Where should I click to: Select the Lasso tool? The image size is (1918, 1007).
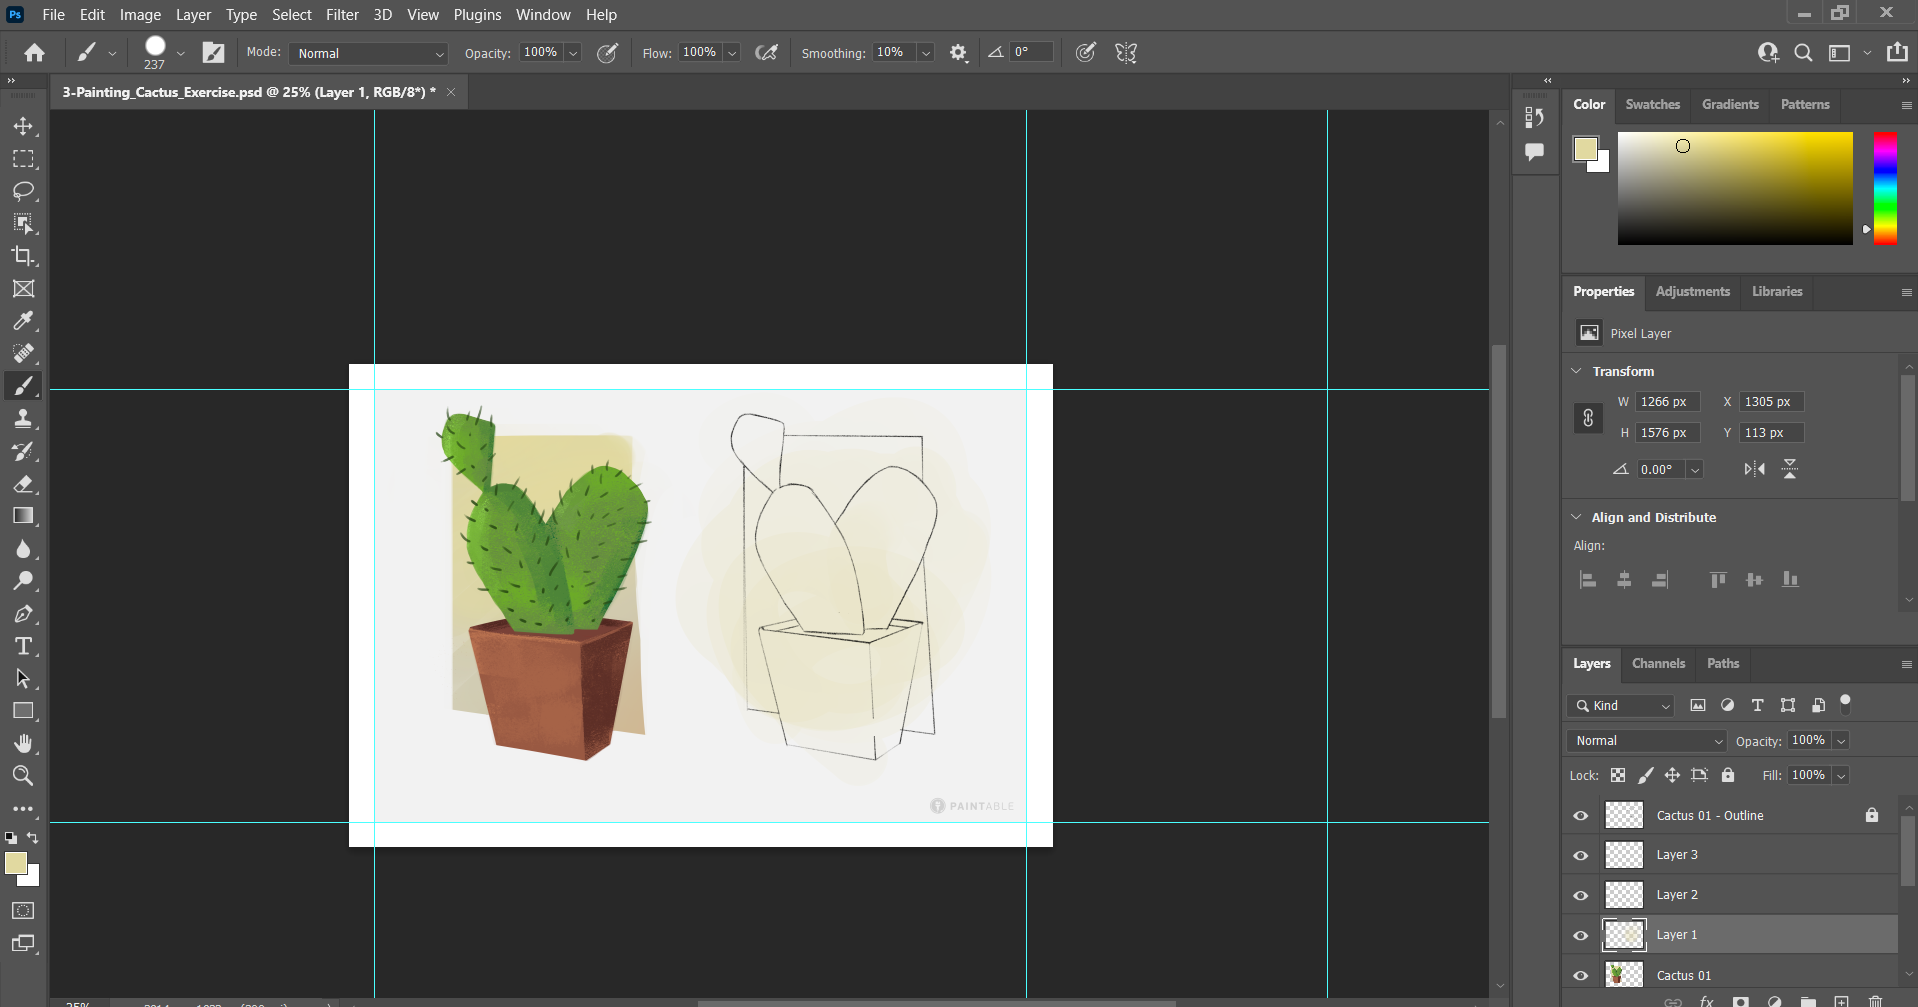coord(25,191)
